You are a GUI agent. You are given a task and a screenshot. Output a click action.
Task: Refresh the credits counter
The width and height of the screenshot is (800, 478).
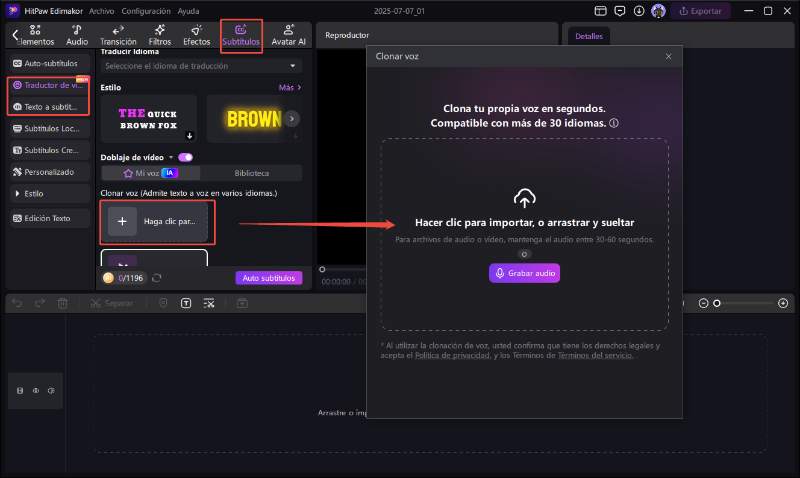point(157,278)
